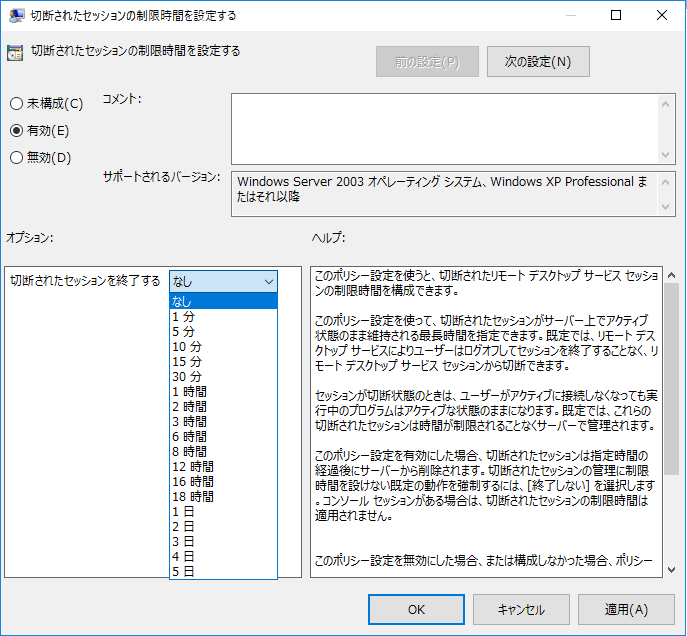Viewport: 687px width, 636px height.
Task: Click comment box scroll down arrow
Action: pyautogui.click(x=666, y=155)
